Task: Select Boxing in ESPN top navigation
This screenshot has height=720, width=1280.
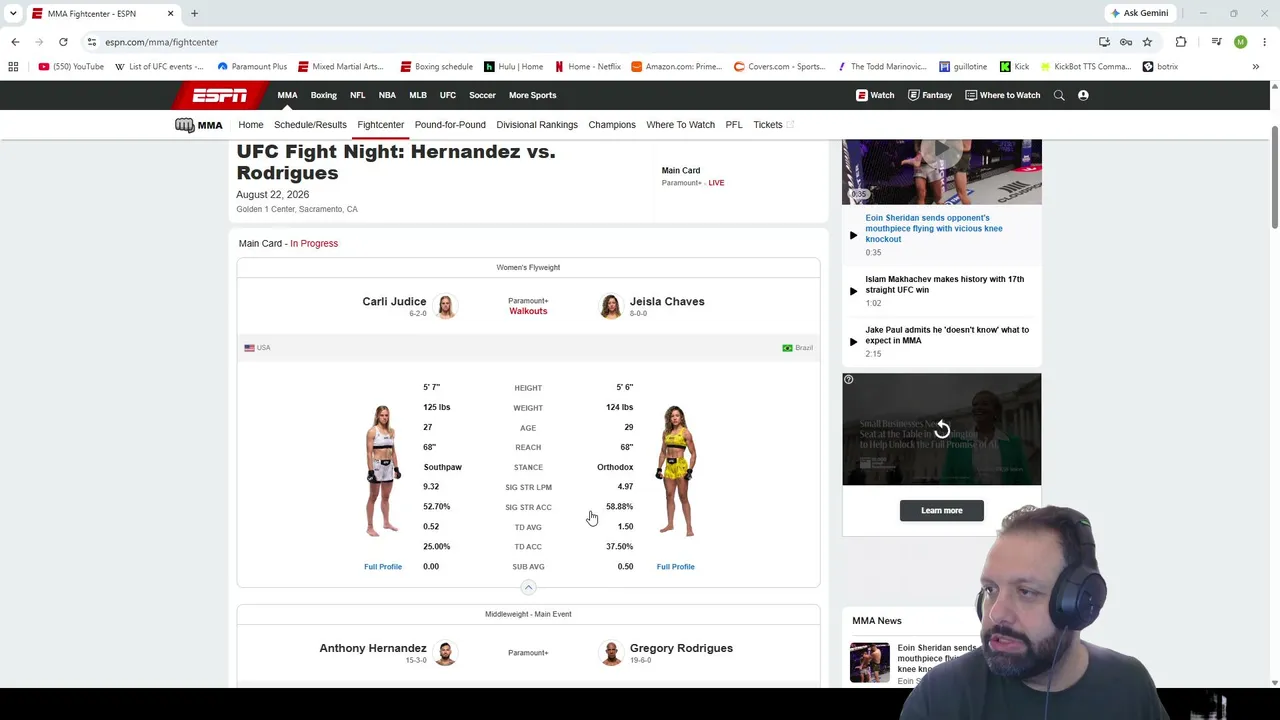Action: 323,95
